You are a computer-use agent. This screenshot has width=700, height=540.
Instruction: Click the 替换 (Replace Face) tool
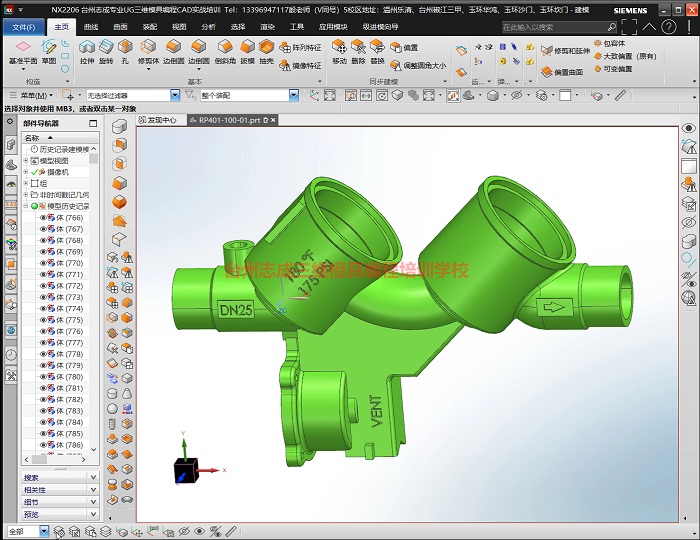pos(377,51)
